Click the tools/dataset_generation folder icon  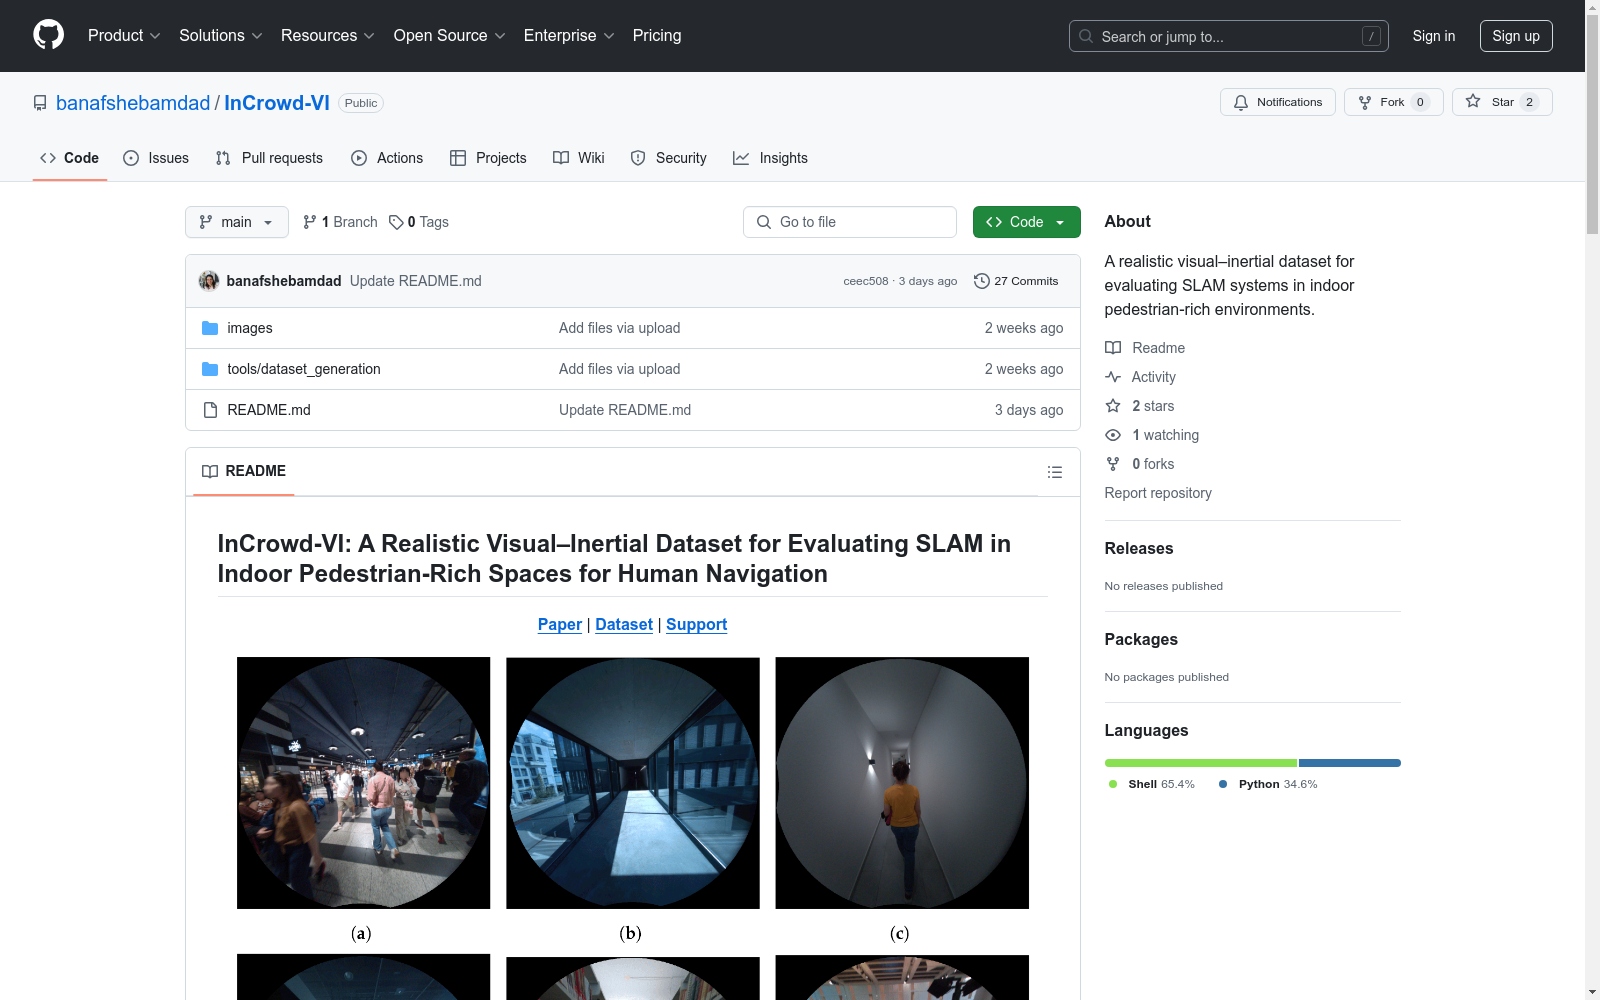point(210,369)
